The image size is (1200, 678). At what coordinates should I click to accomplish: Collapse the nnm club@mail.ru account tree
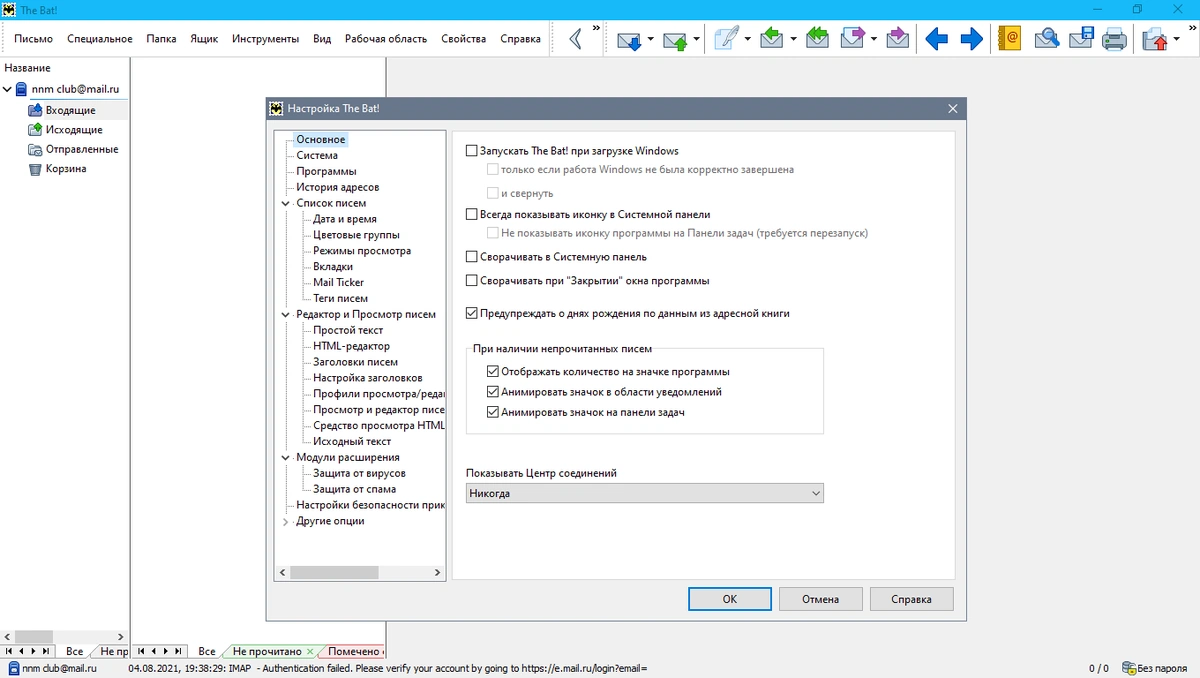click(x=8, y=89)
